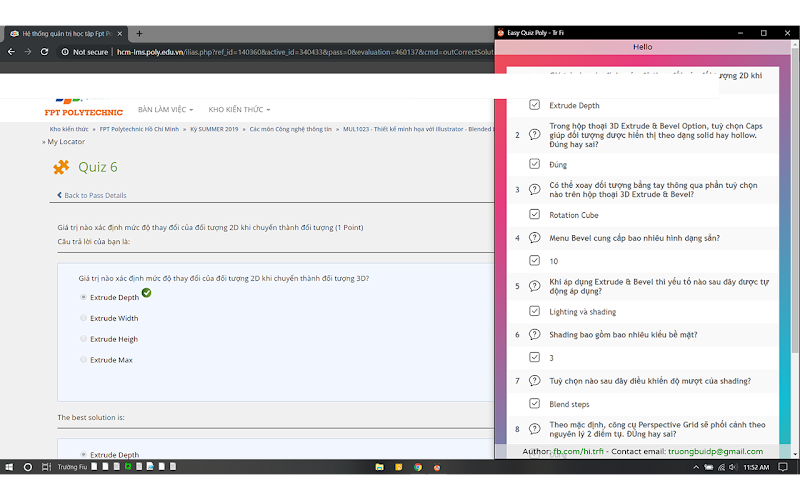Toggle the Blend steps checkbox

coord(534,403)
